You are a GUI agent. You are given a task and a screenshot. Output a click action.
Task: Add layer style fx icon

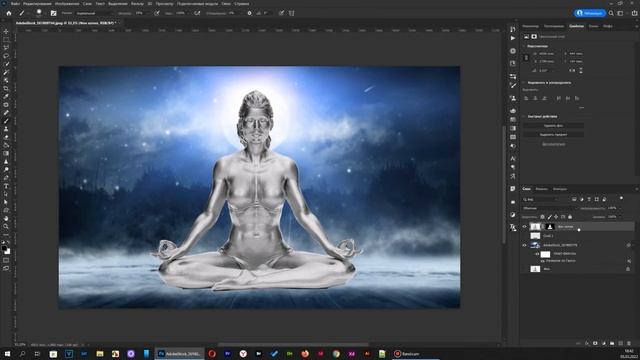tap(587, 344)
